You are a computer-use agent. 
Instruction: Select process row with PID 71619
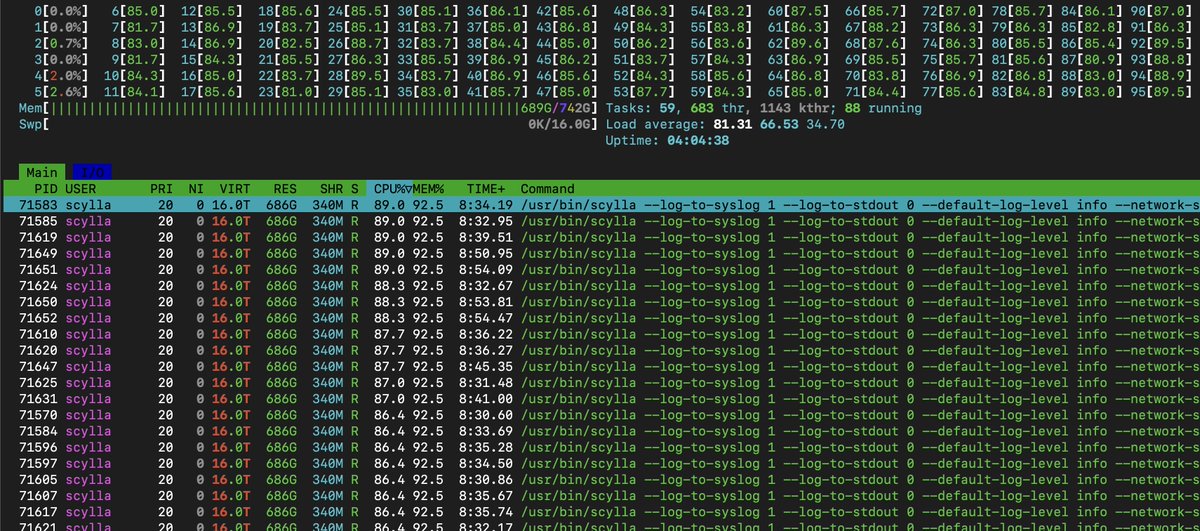click(x=600, y=237)
